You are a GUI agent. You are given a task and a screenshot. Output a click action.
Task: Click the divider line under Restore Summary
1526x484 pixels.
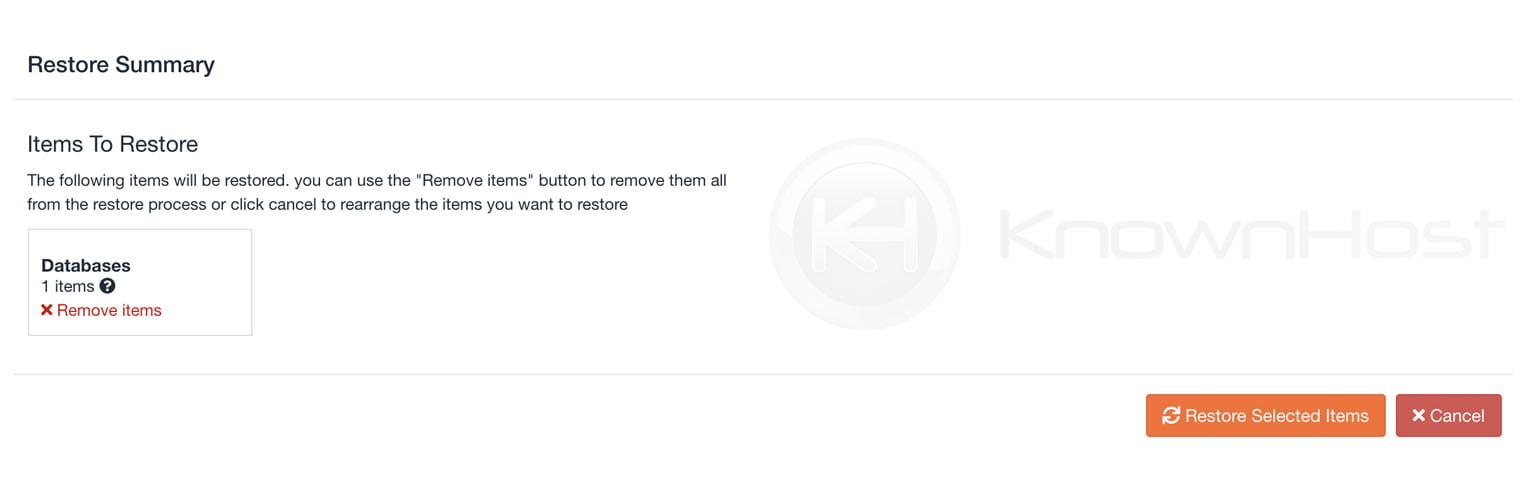pos(763,99)
